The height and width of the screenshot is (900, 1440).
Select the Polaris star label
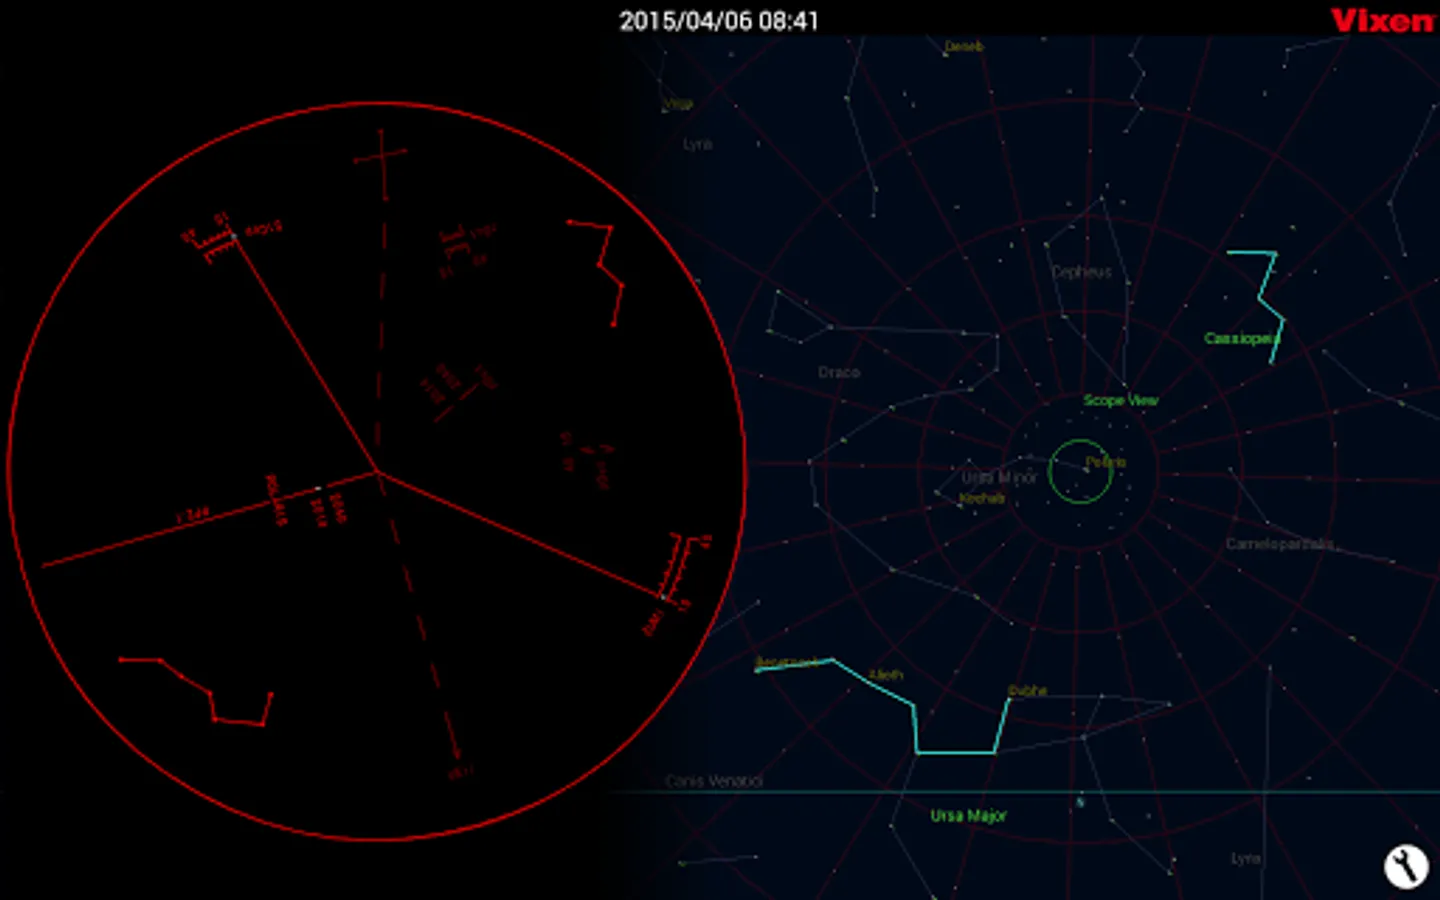(1106, 462)
